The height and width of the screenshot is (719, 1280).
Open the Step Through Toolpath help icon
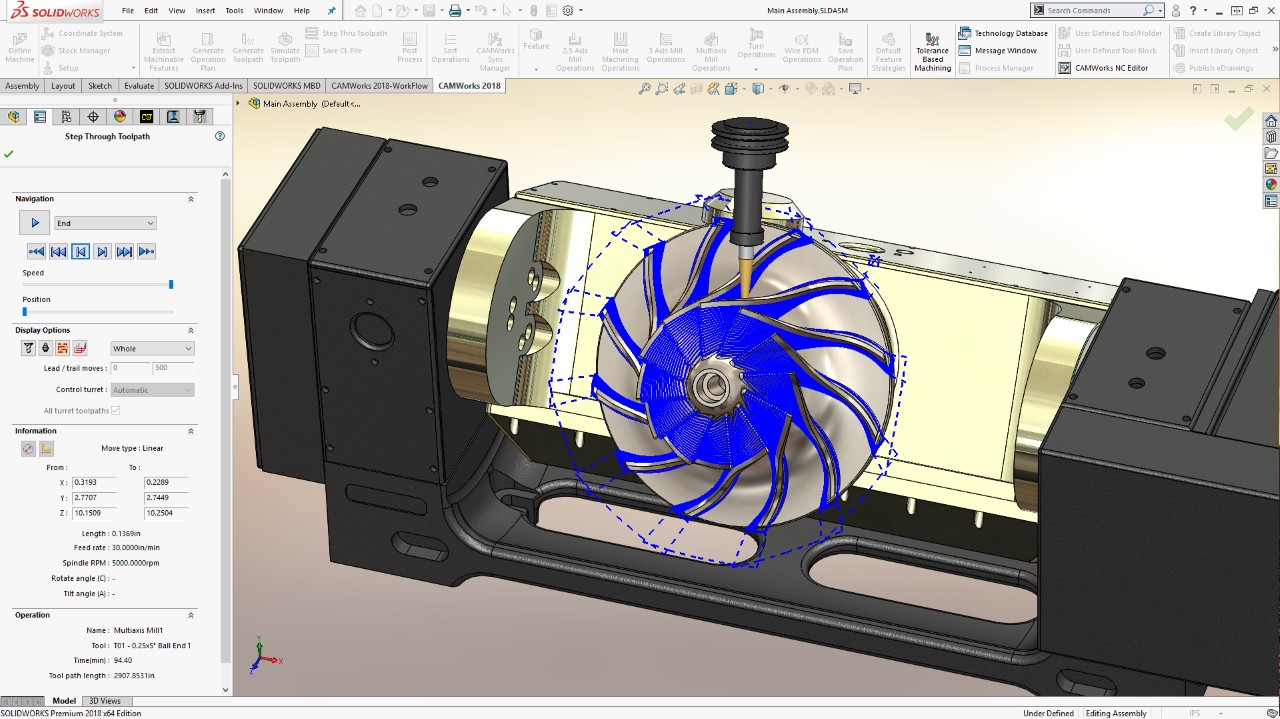pos(220,136)
